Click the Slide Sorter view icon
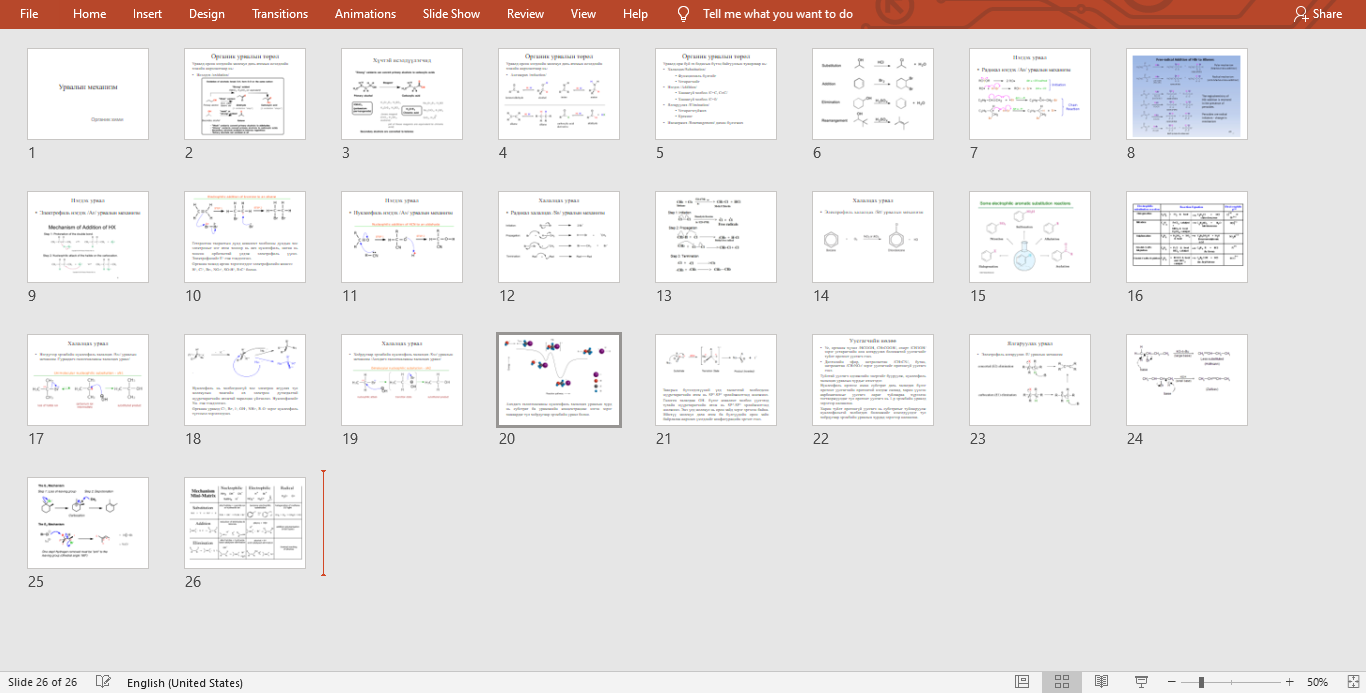Viewport: 1366px width, 693px height. [1062, 682]
